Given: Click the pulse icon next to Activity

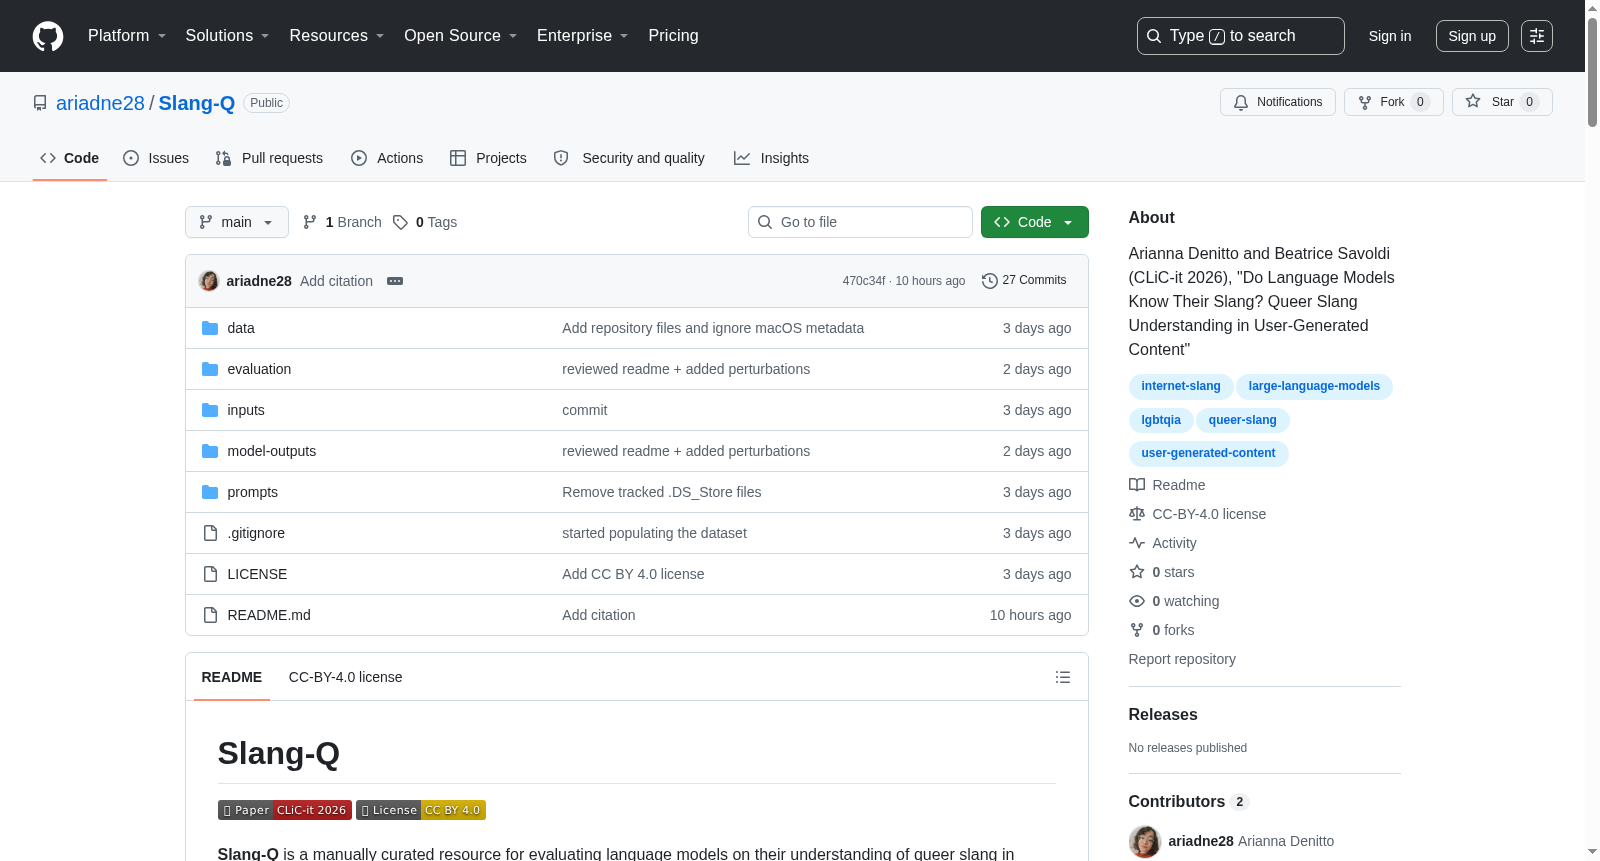Looking at the screenshot, I should pos(1137,543).
